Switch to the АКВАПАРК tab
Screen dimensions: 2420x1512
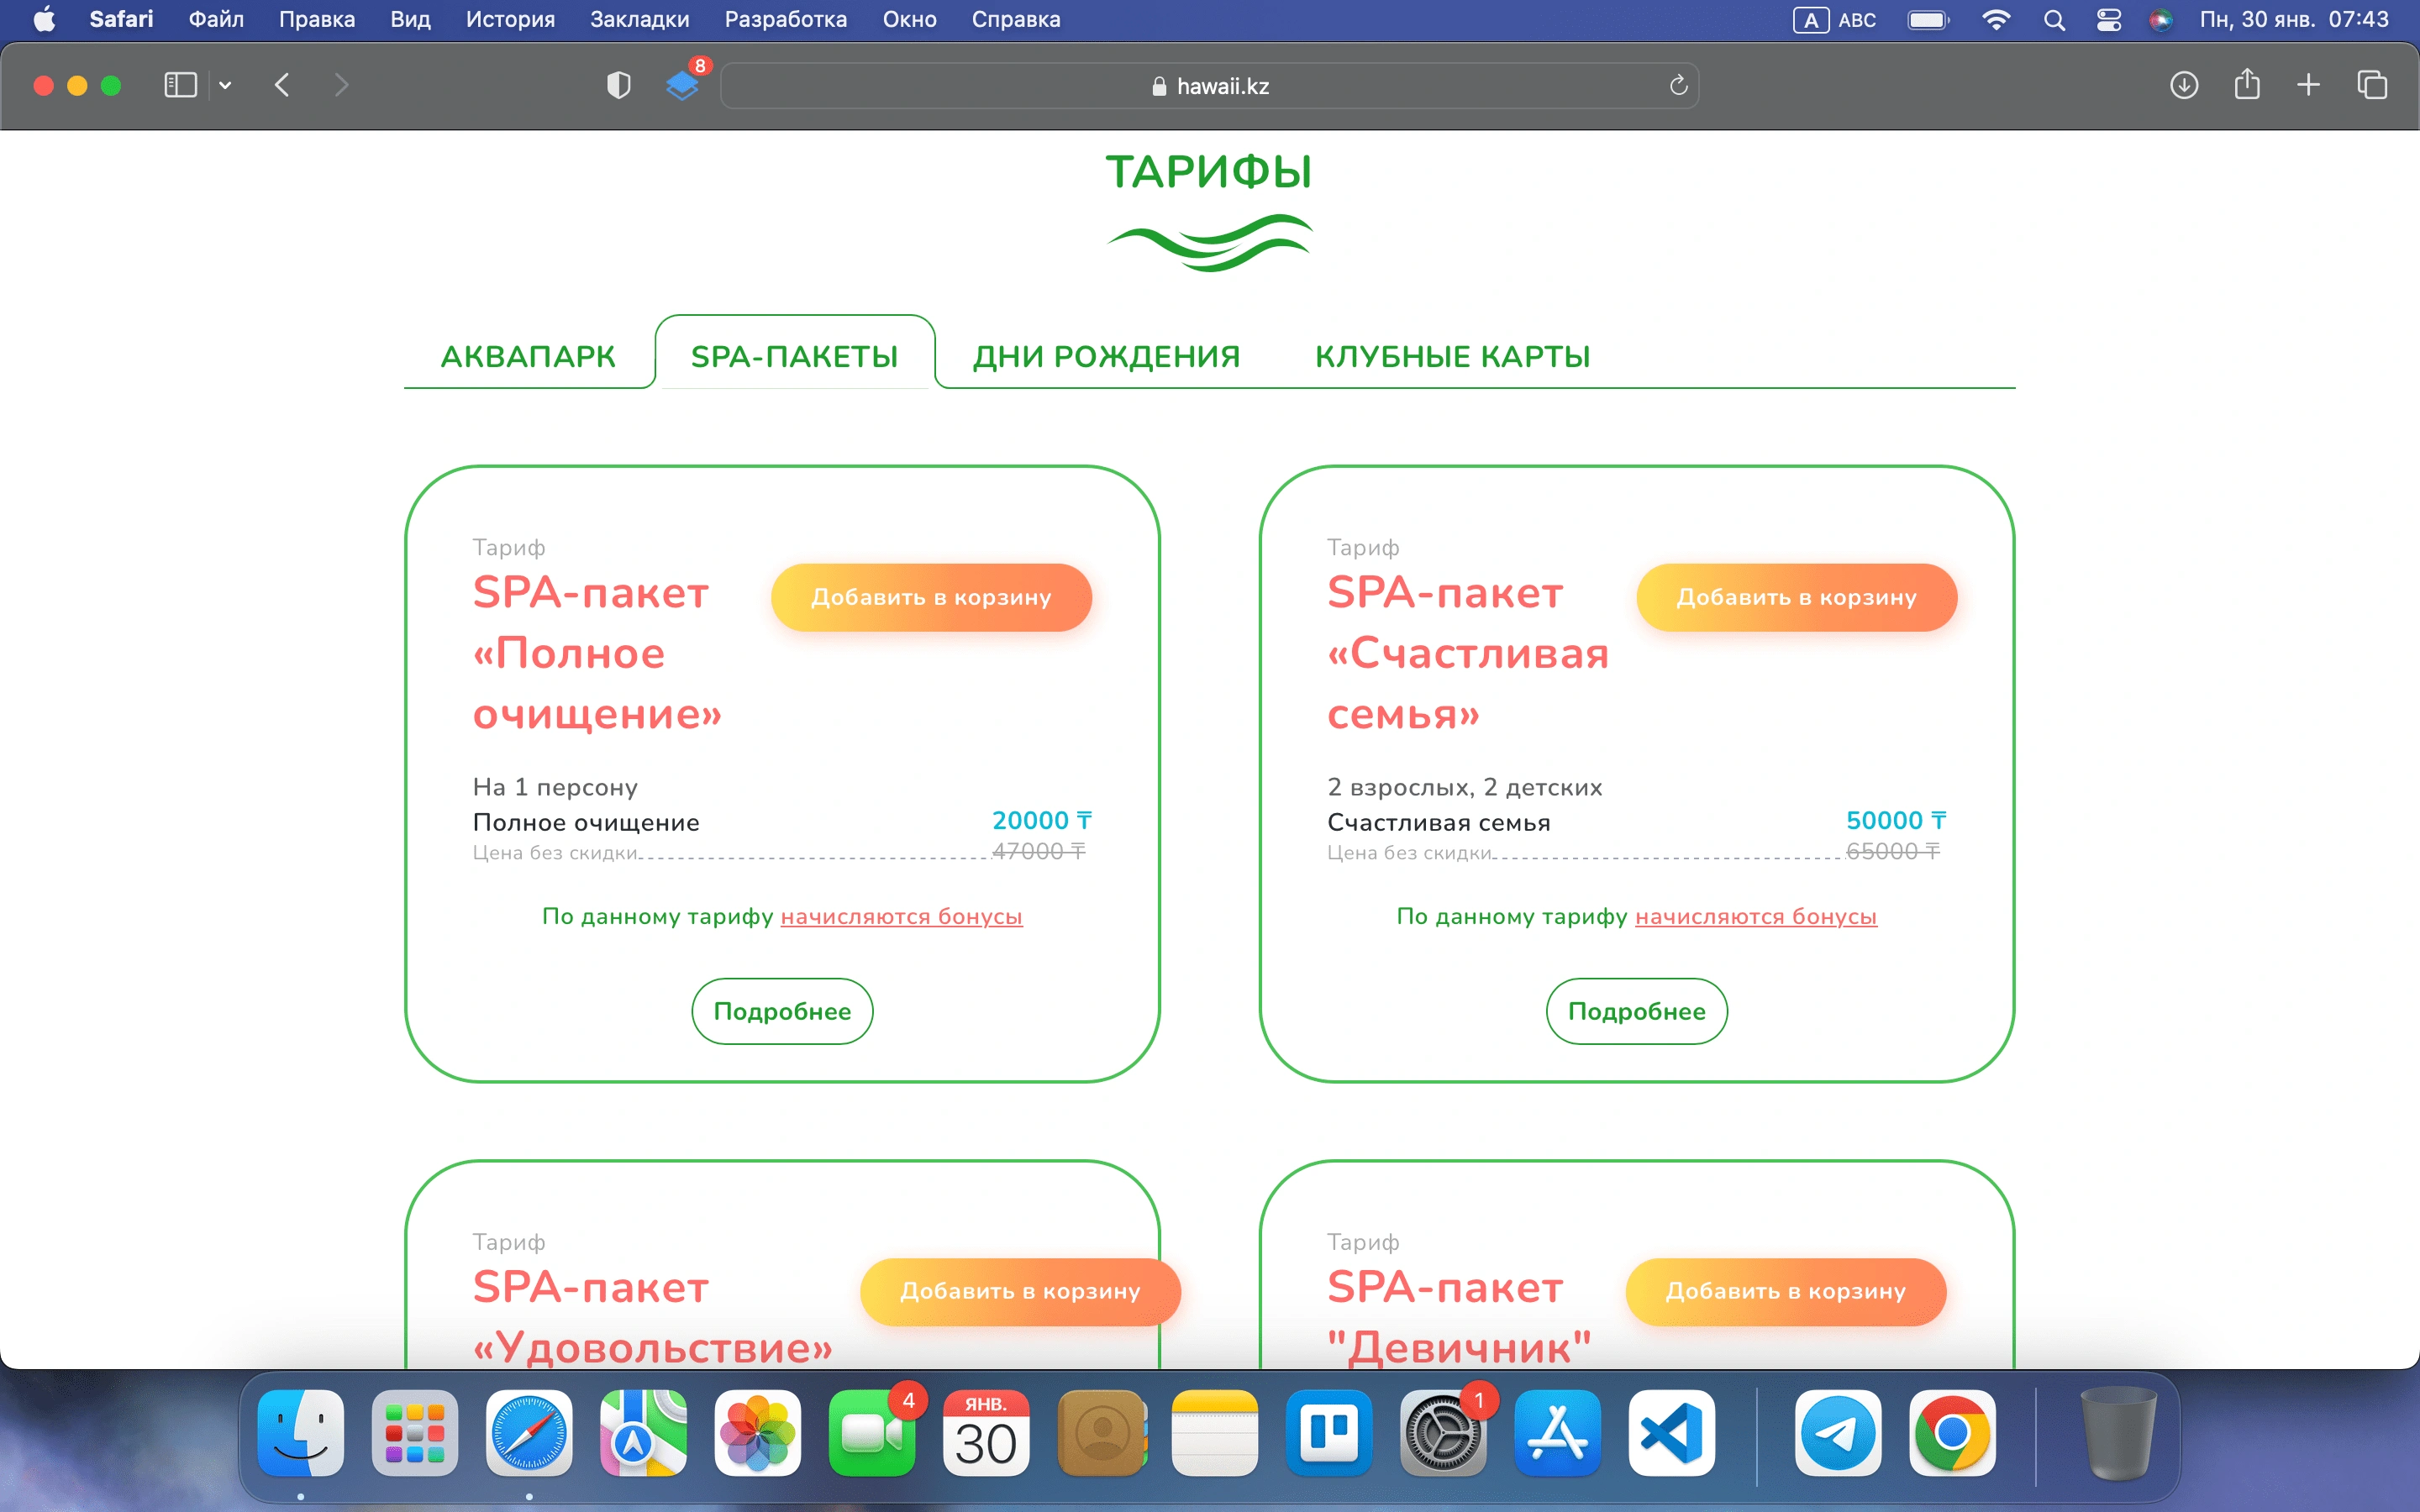[528, 356]
